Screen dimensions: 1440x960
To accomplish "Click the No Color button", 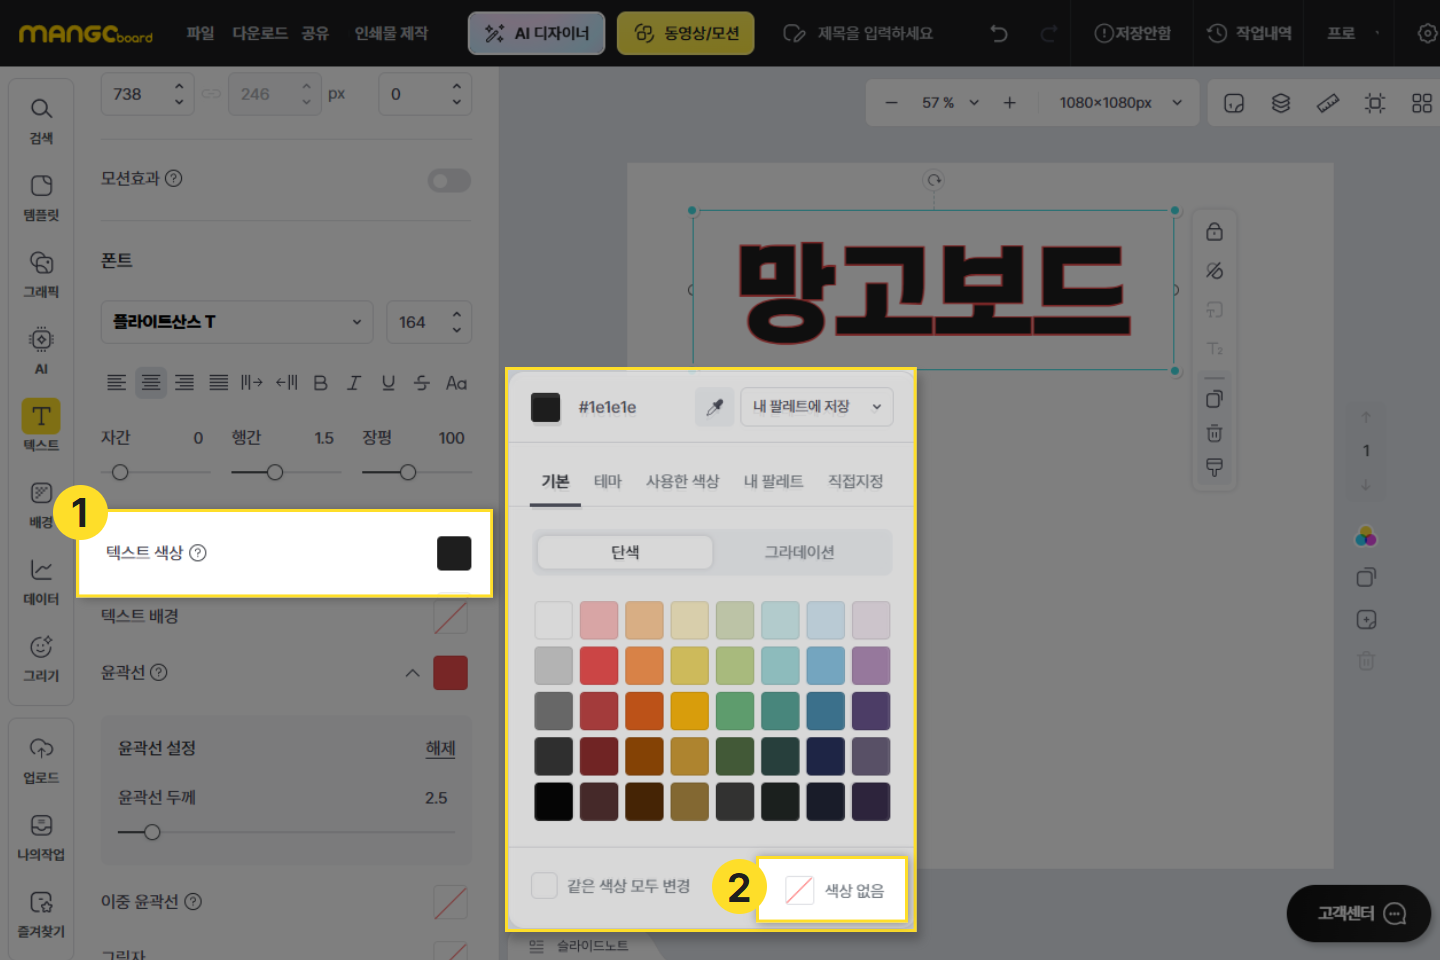I will coord(833,890).
